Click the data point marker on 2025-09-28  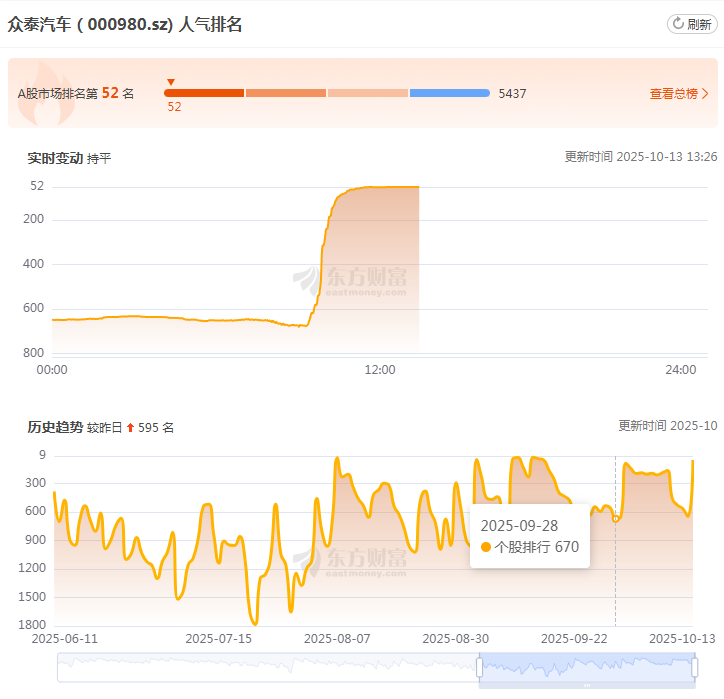[x=615, y=519]
